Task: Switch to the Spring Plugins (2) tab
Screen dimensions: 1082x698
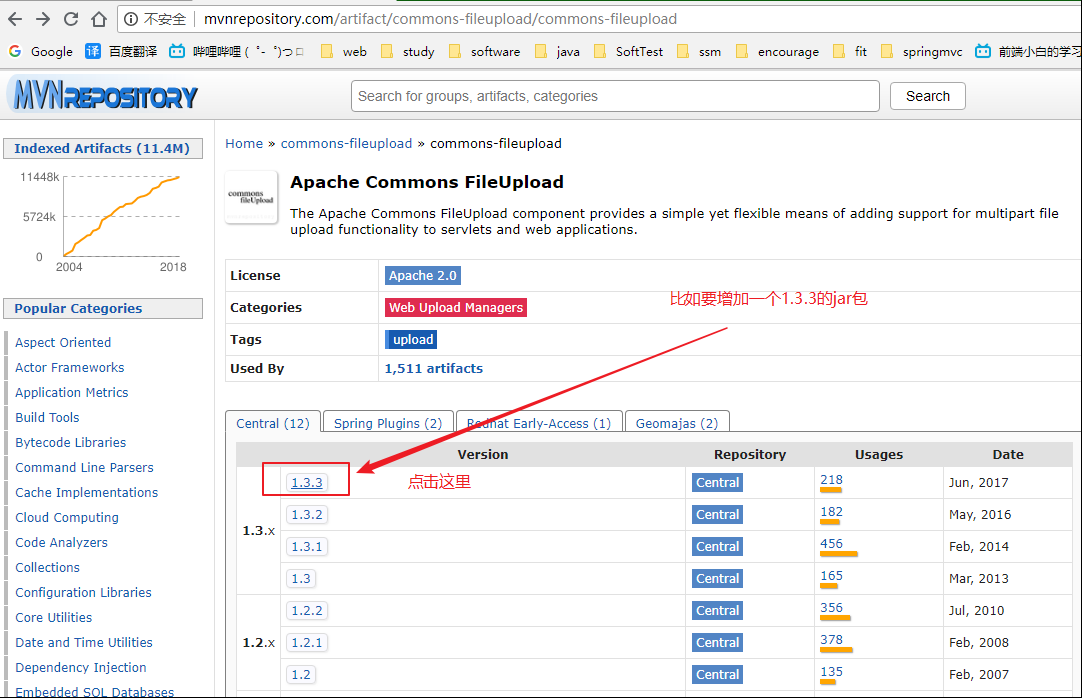Action: [388, 423]
